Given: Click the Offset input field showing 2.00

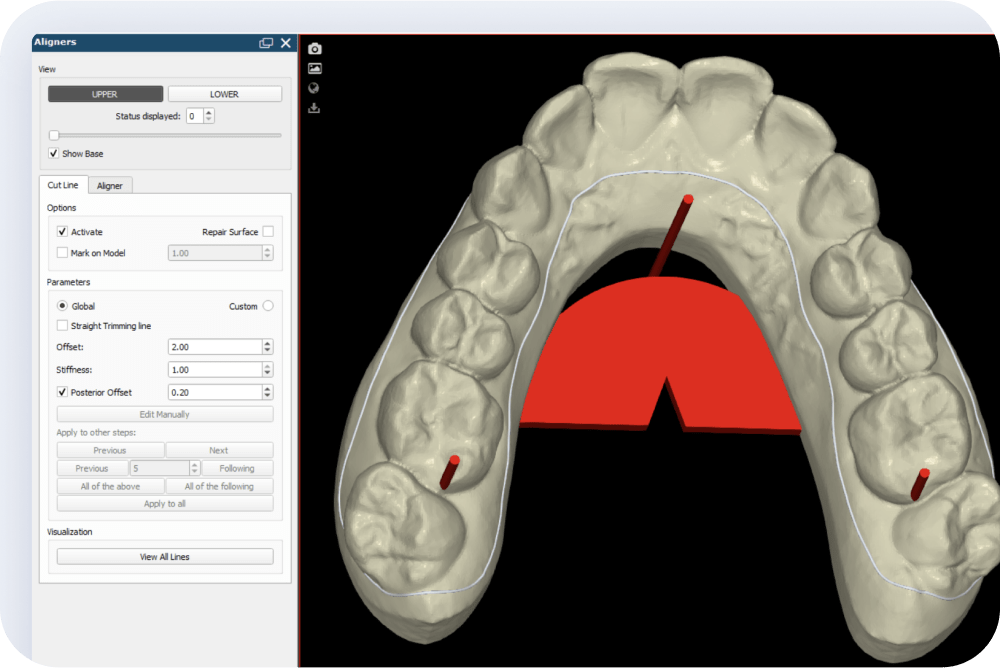Looking at the screenshot, I should point(215,347).
